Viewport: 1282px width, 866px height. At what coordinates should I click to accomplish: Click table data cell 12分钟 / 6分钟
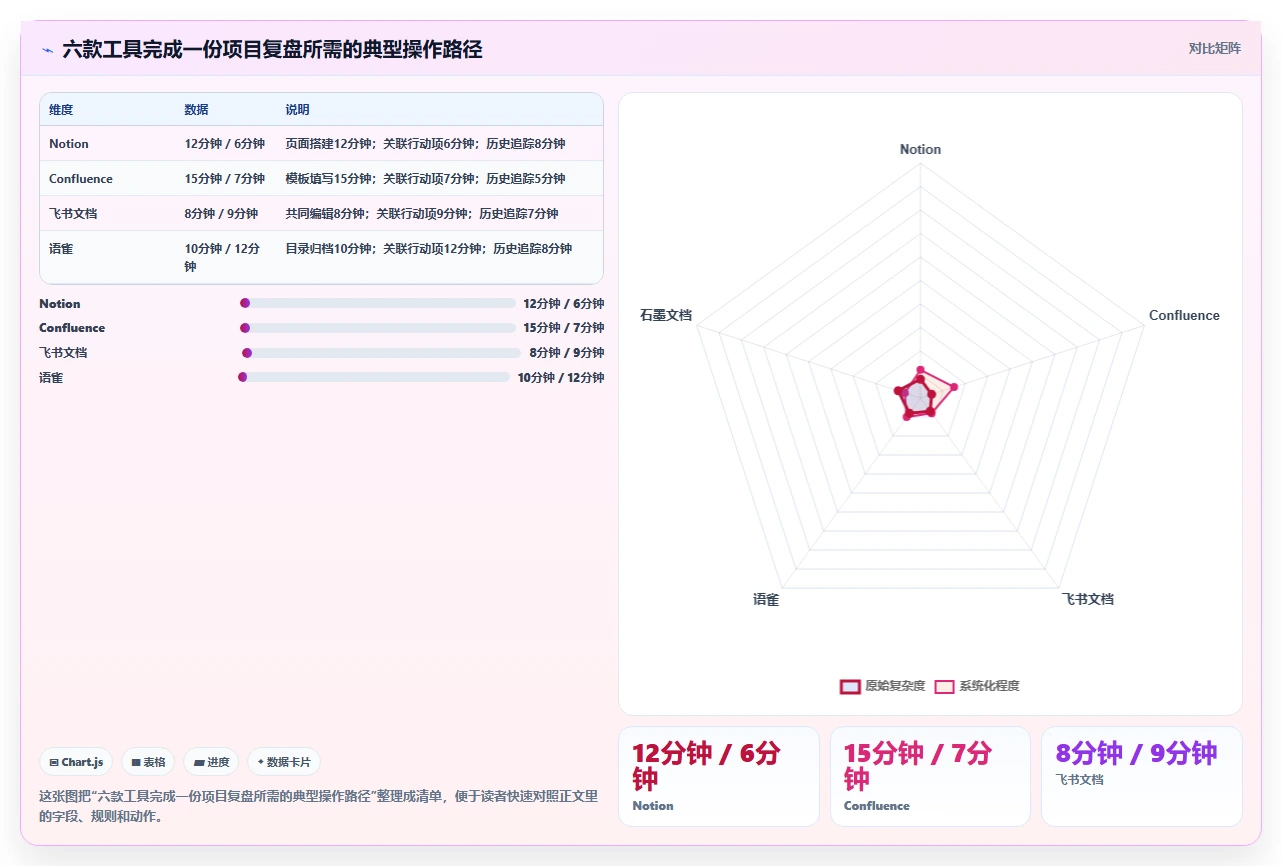point(225,144)
